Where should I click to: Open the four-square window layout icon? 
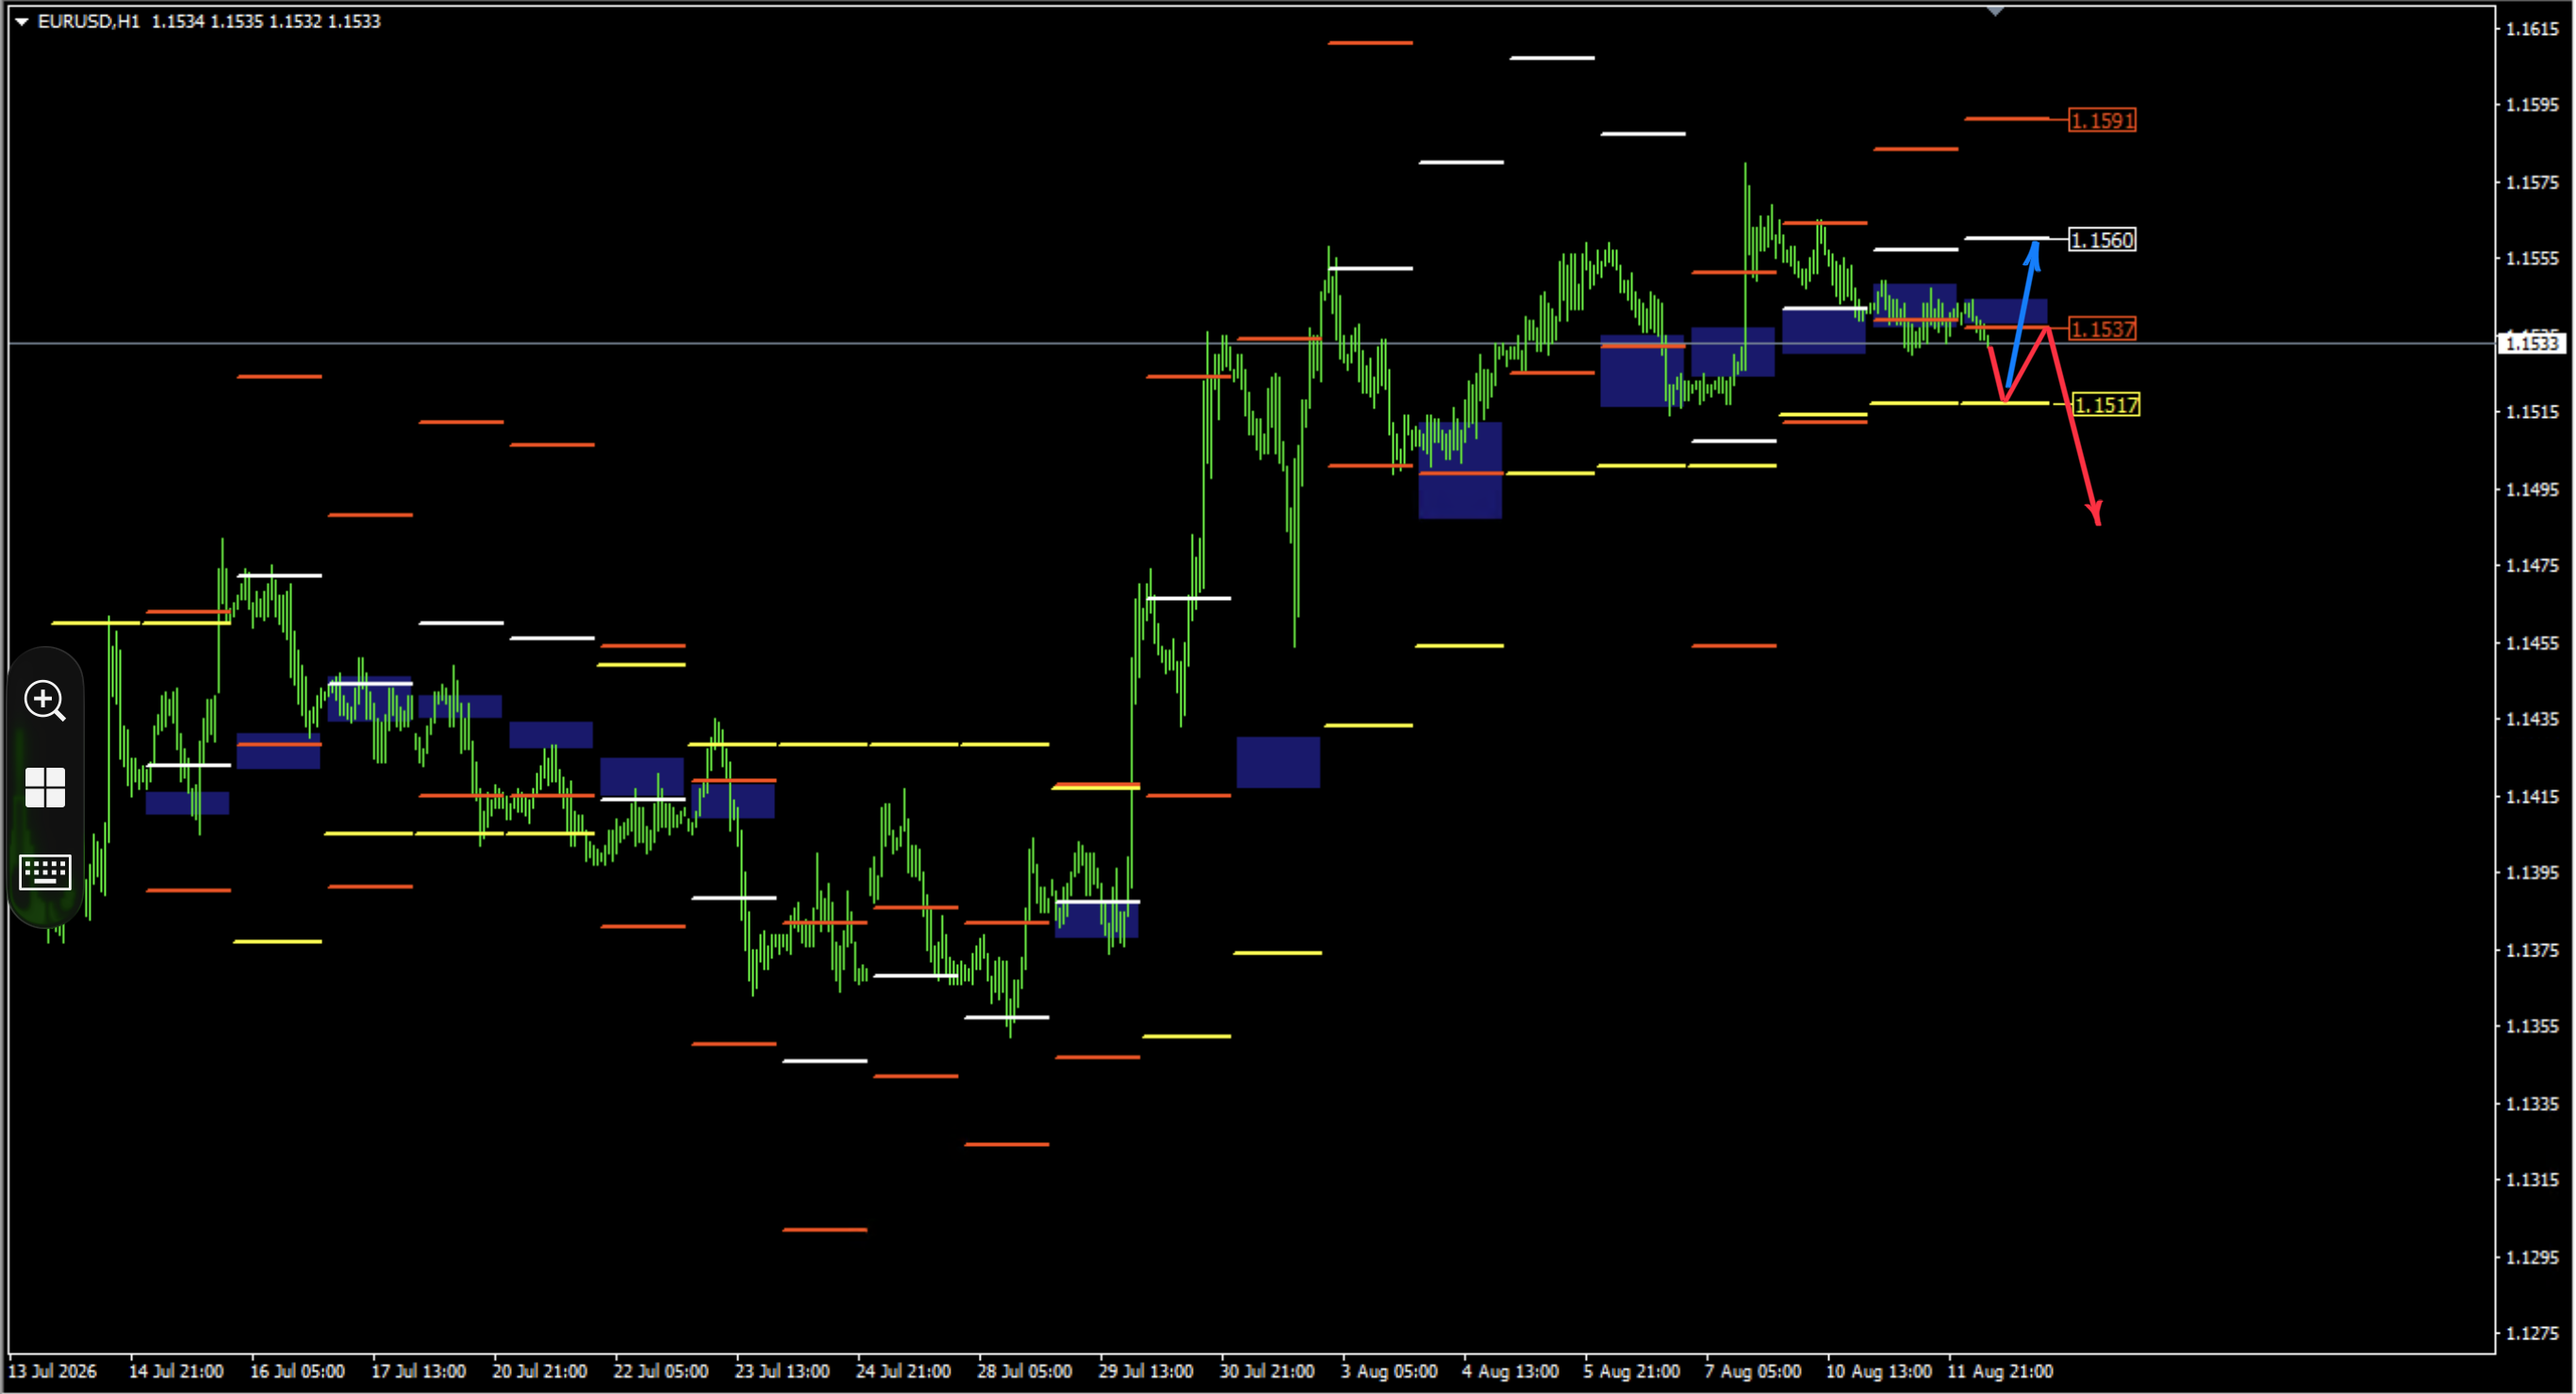45,788
